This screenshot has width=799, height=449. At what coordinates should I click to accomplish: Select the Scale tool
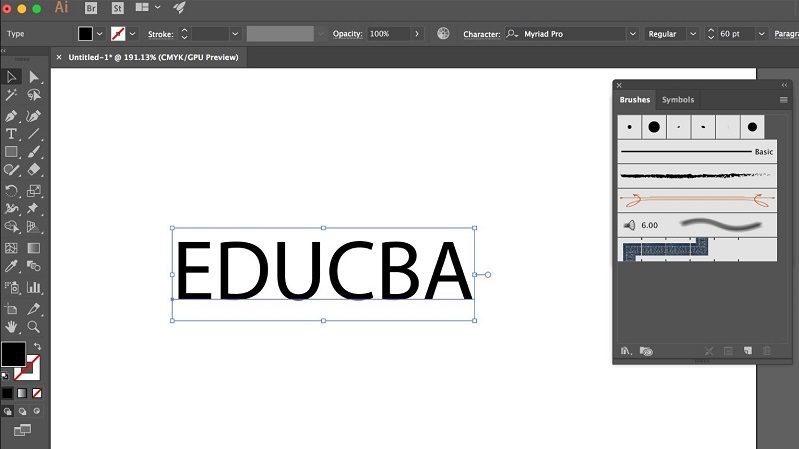coord(34,191)
